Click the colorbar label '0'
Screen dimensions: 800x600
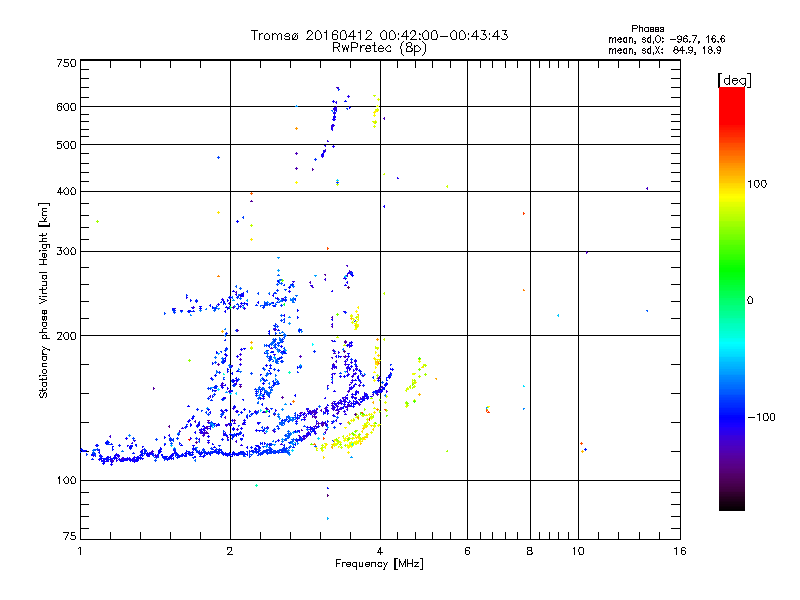click(750, 301)
